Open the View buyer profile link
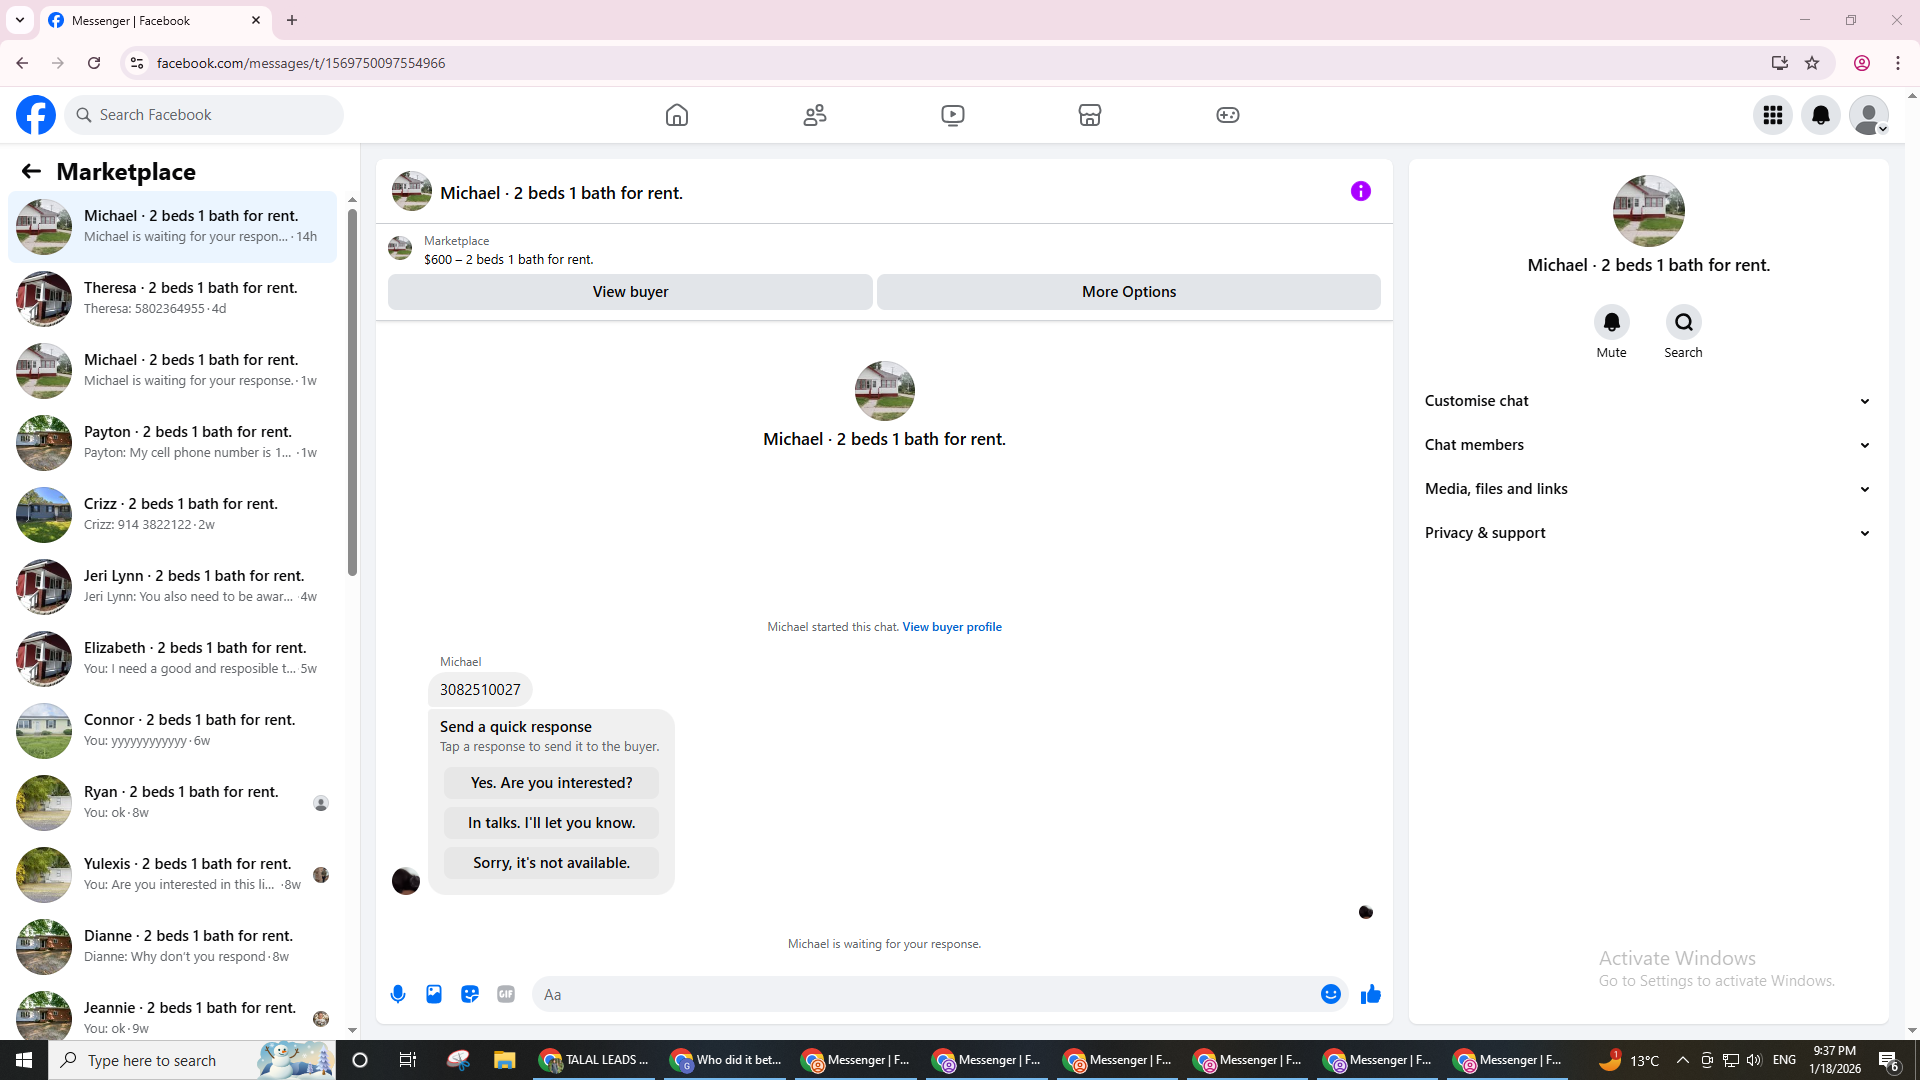 point(951,627)
